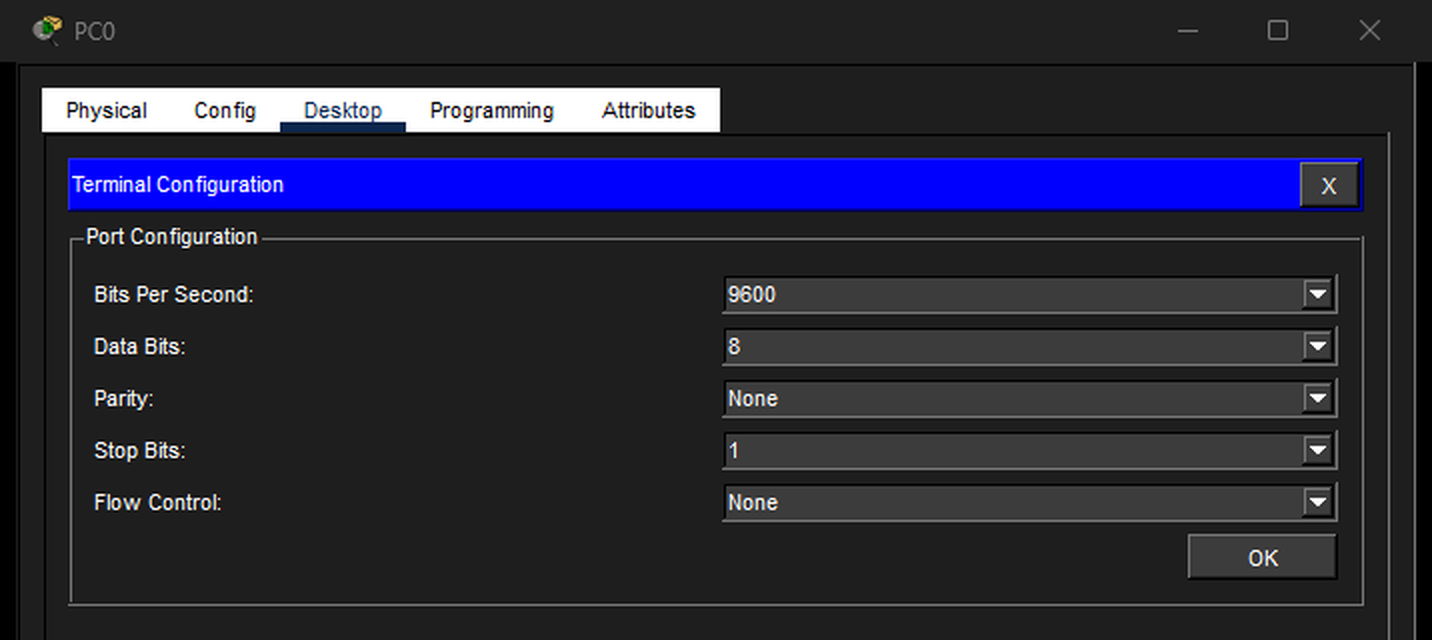Switch to the Programming tab
This screenshot has width=1432, height=640.
click(x=491, y=110)
